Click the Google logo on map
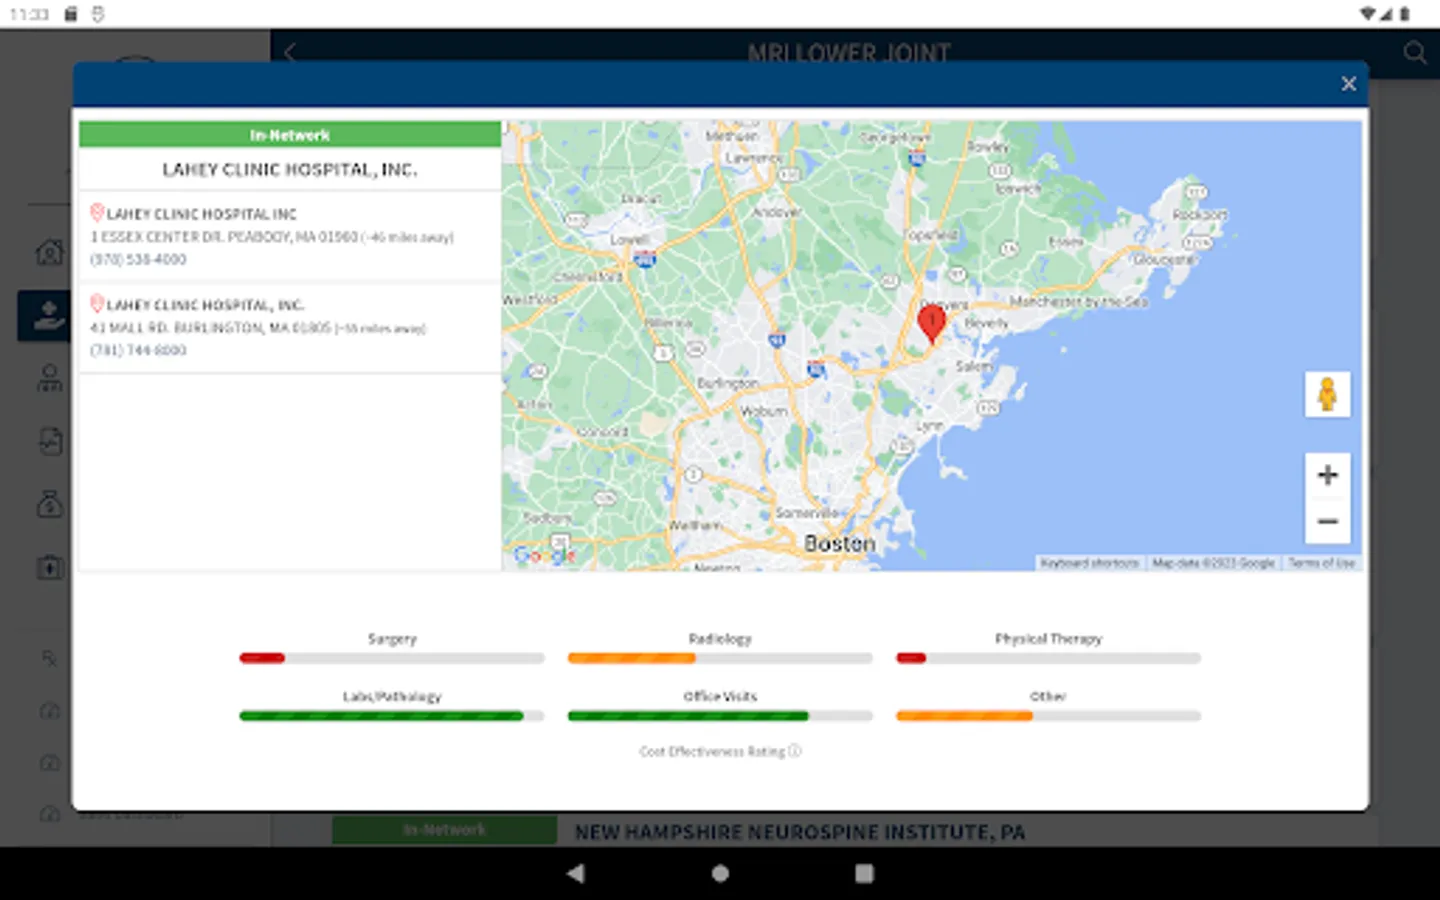Screen dimensions: 1440x900 (543, 555)
